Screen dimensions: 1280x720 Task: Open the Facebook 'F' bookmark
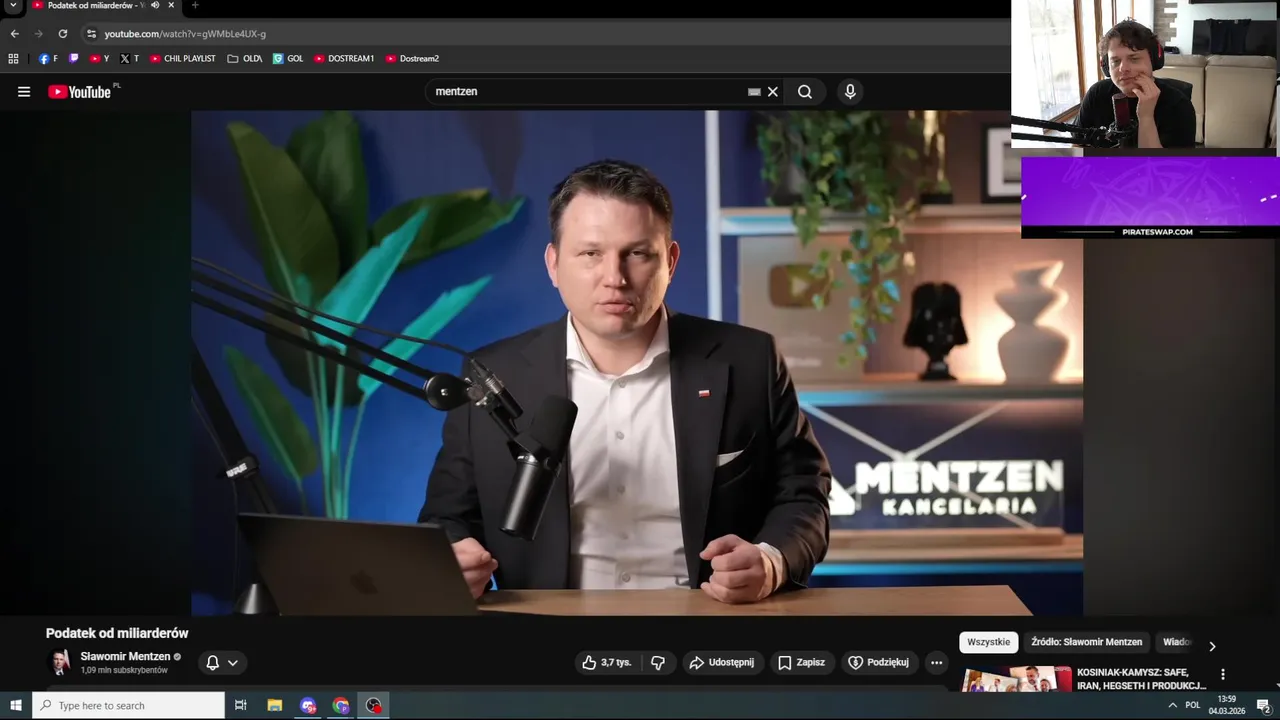[48, 59]
